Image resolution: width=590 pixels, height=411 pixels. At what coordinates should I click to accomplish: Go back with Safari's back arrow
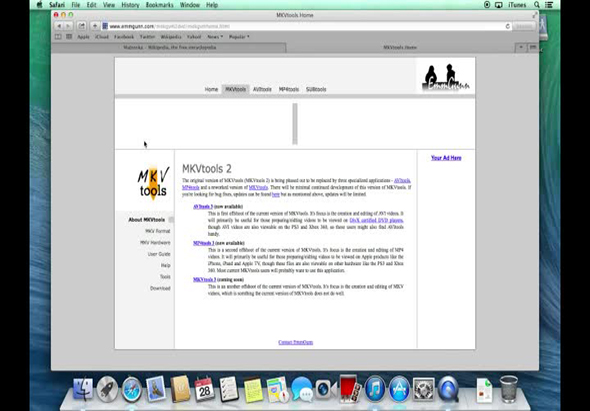(59, 26)
